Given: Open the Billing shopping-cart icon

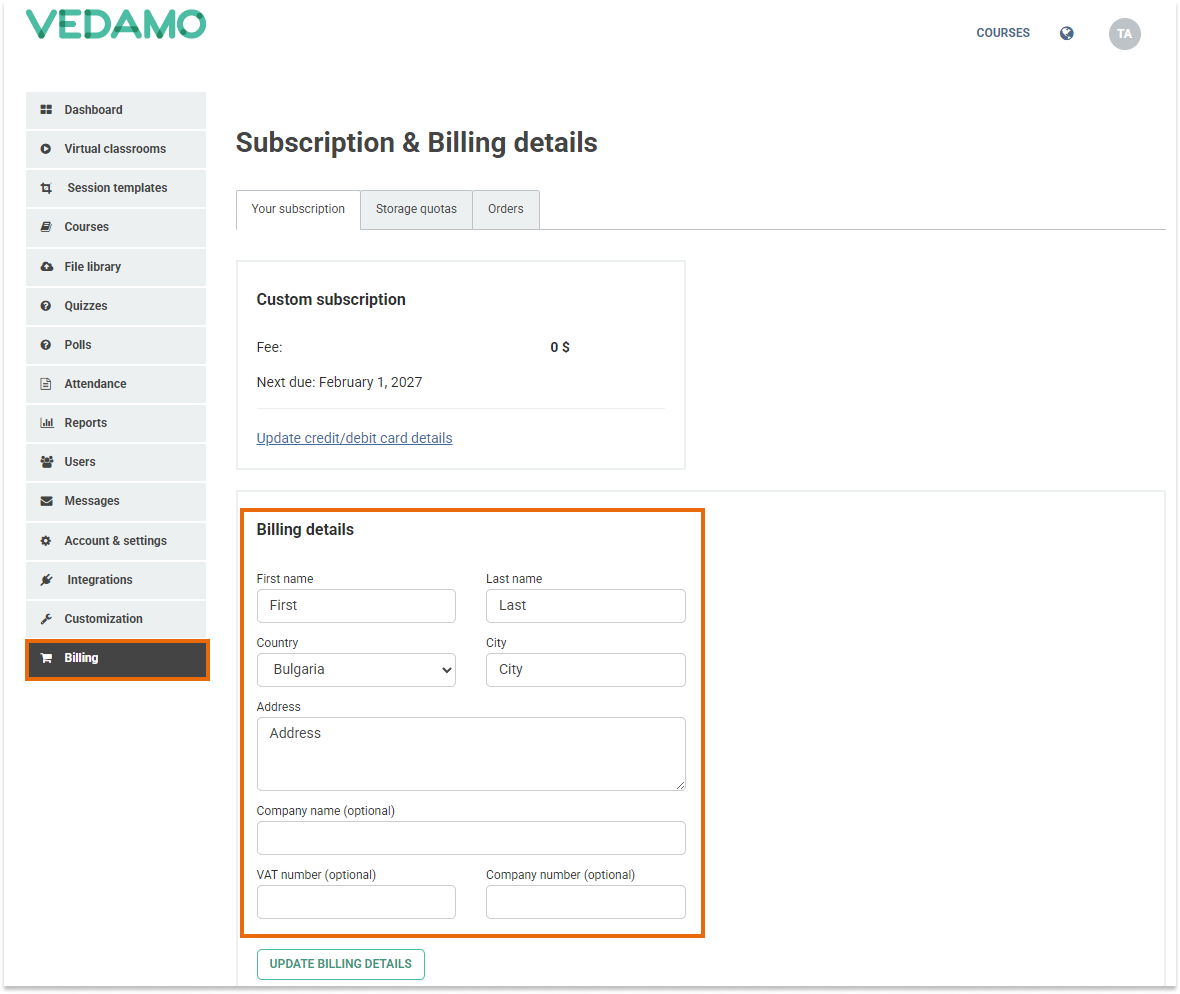Looking at the screenshot, I should click(x=47, y=657).
